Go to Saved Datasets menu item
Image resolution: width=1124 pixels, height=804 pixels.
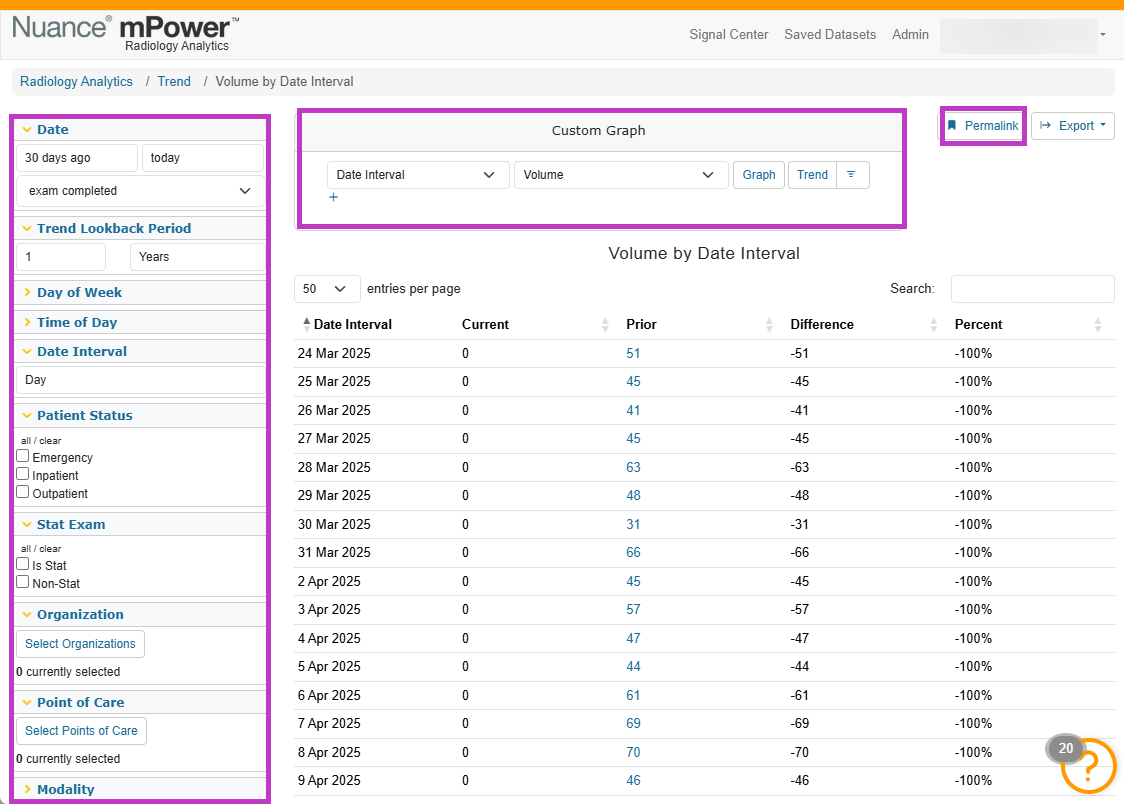830,34
